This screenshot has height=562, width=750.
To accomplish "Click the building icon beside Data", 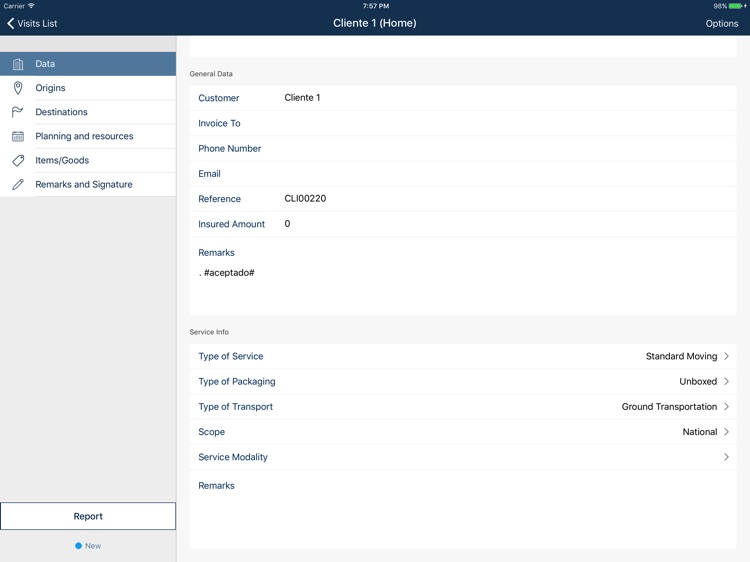I will point(18,64).
